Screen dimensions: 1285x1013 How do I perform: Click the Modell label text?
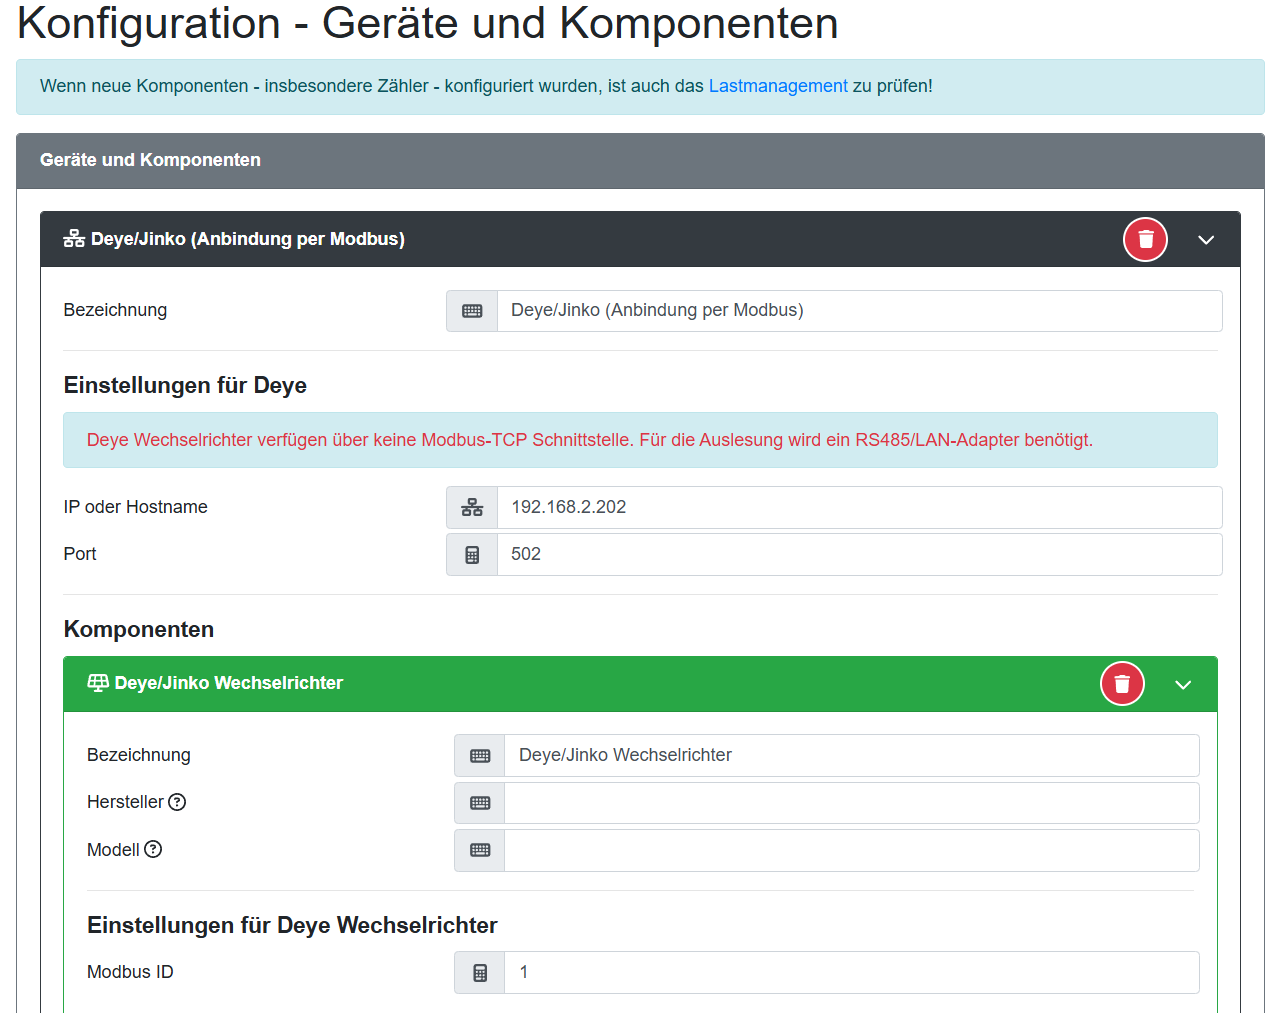113,850
